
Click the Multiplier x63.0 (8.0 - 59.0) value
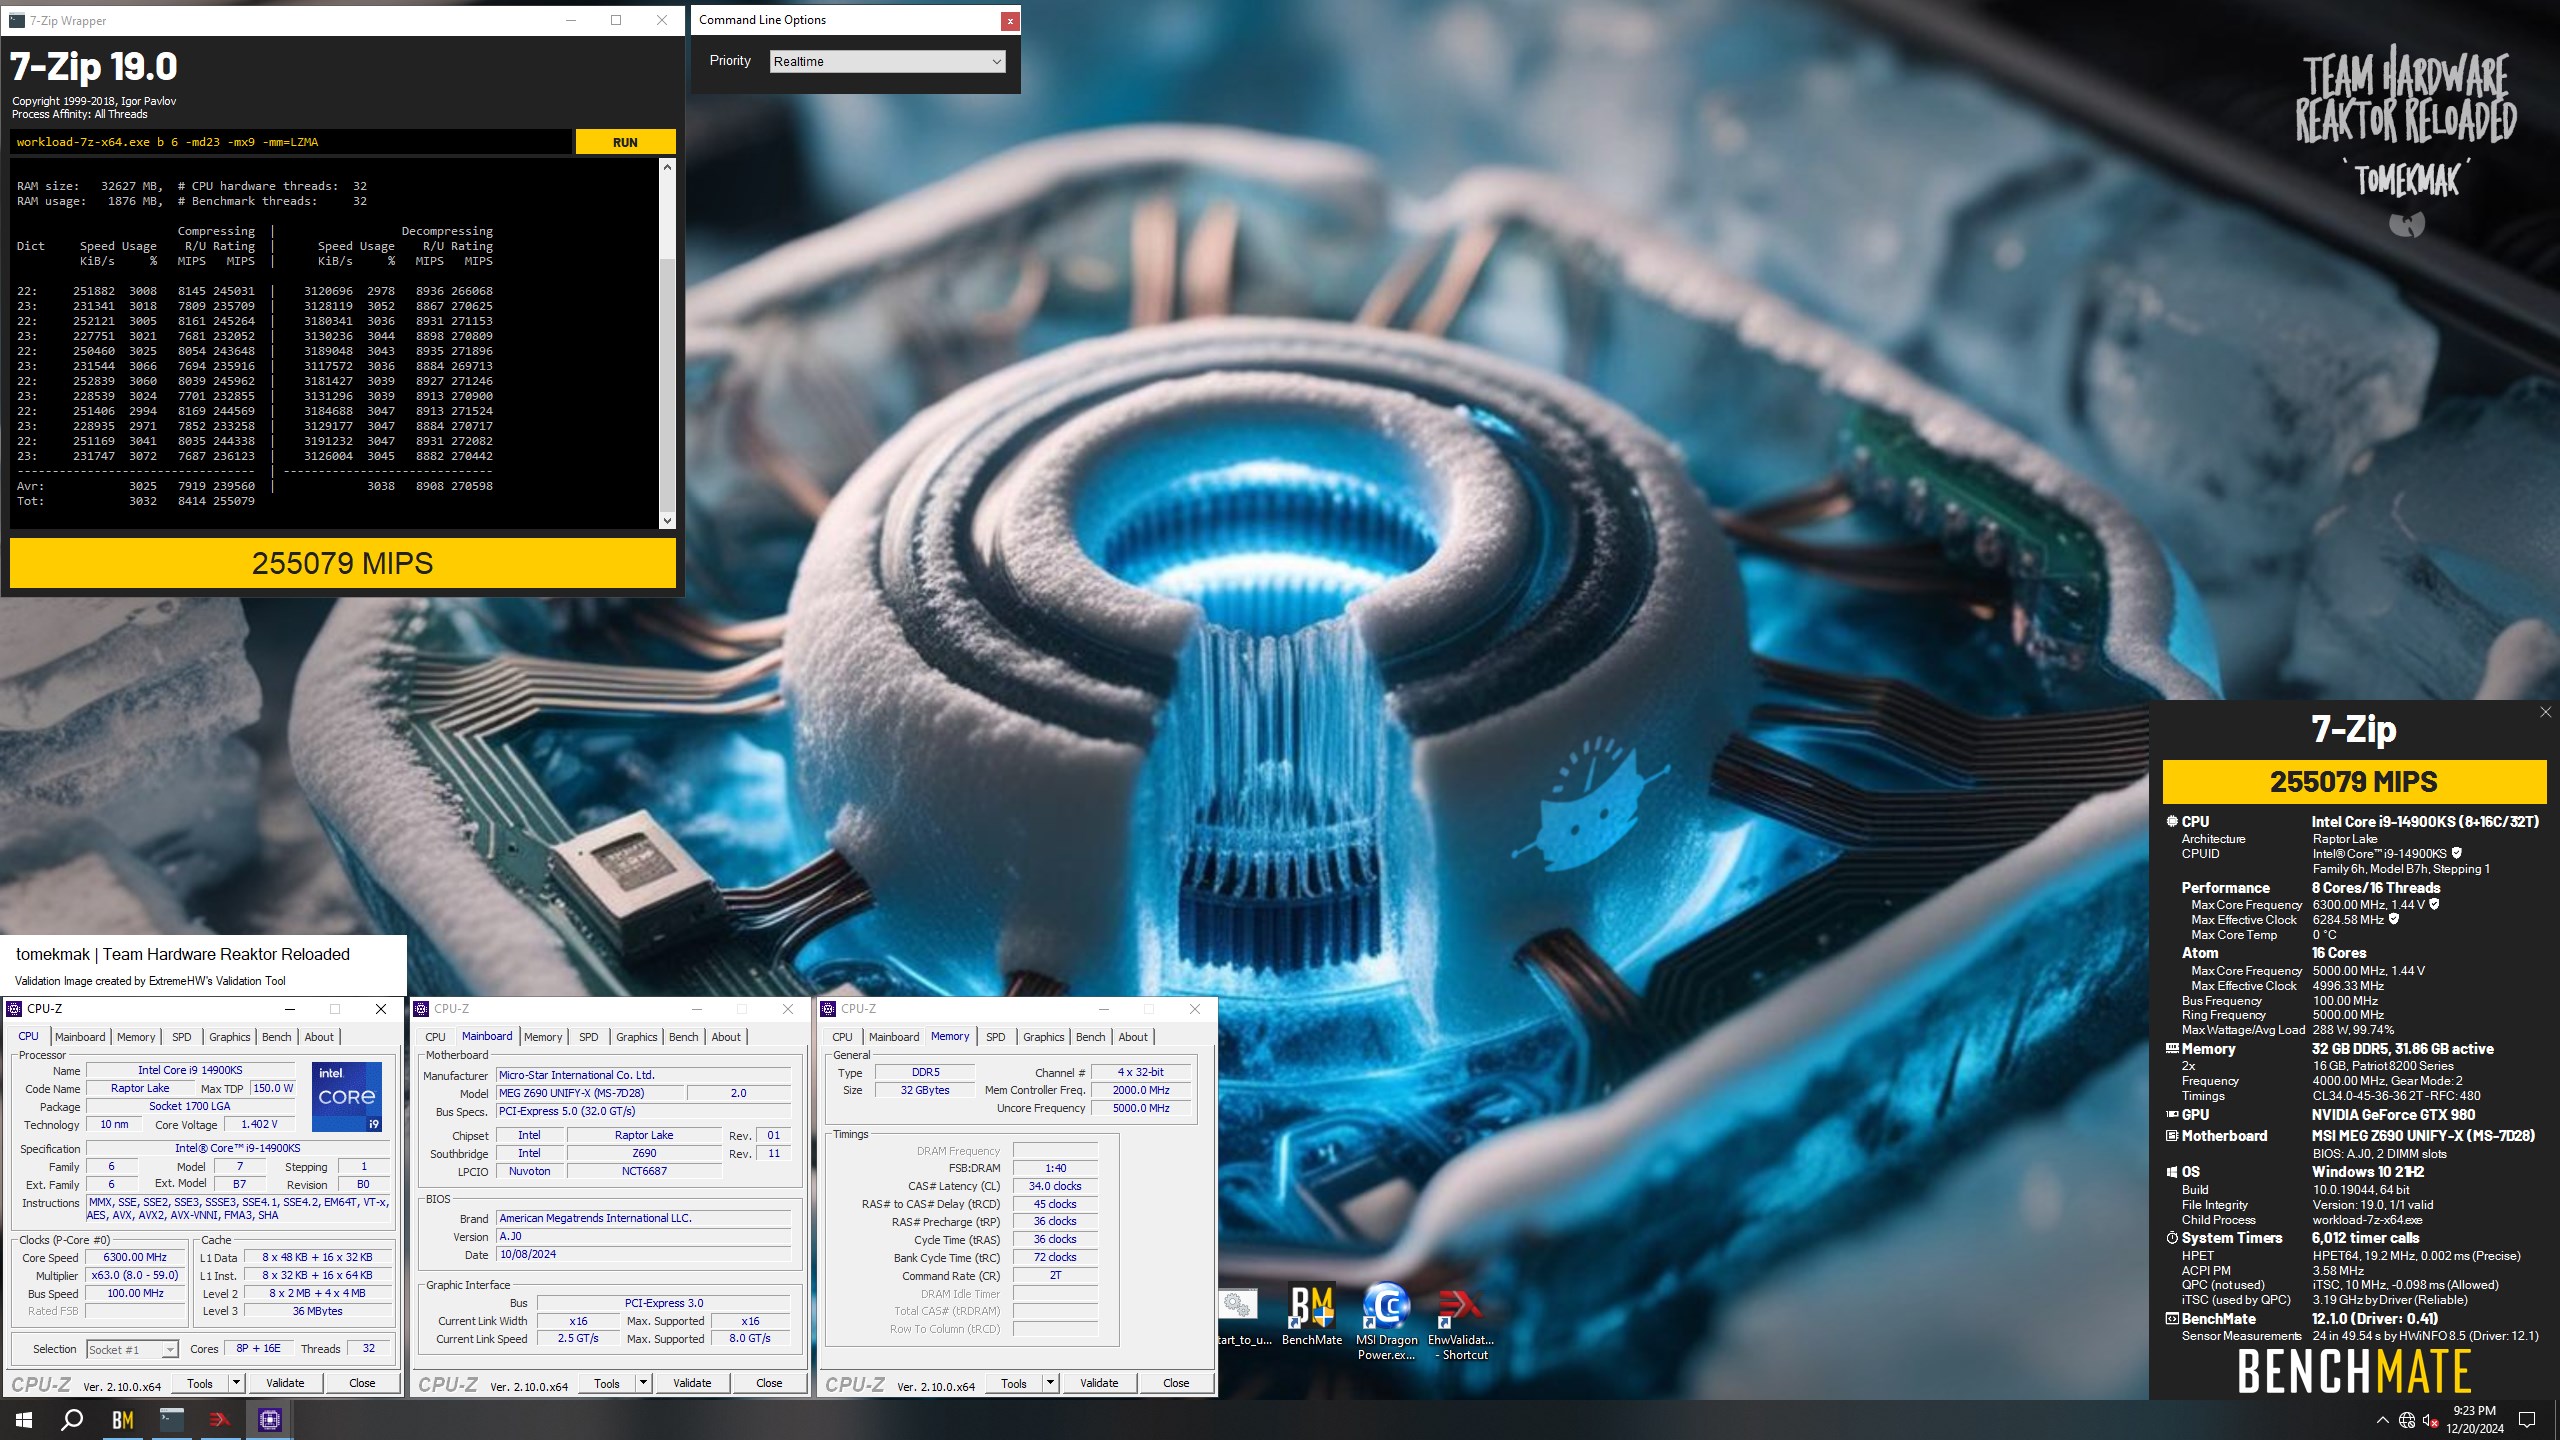(x=135, y=1276)
